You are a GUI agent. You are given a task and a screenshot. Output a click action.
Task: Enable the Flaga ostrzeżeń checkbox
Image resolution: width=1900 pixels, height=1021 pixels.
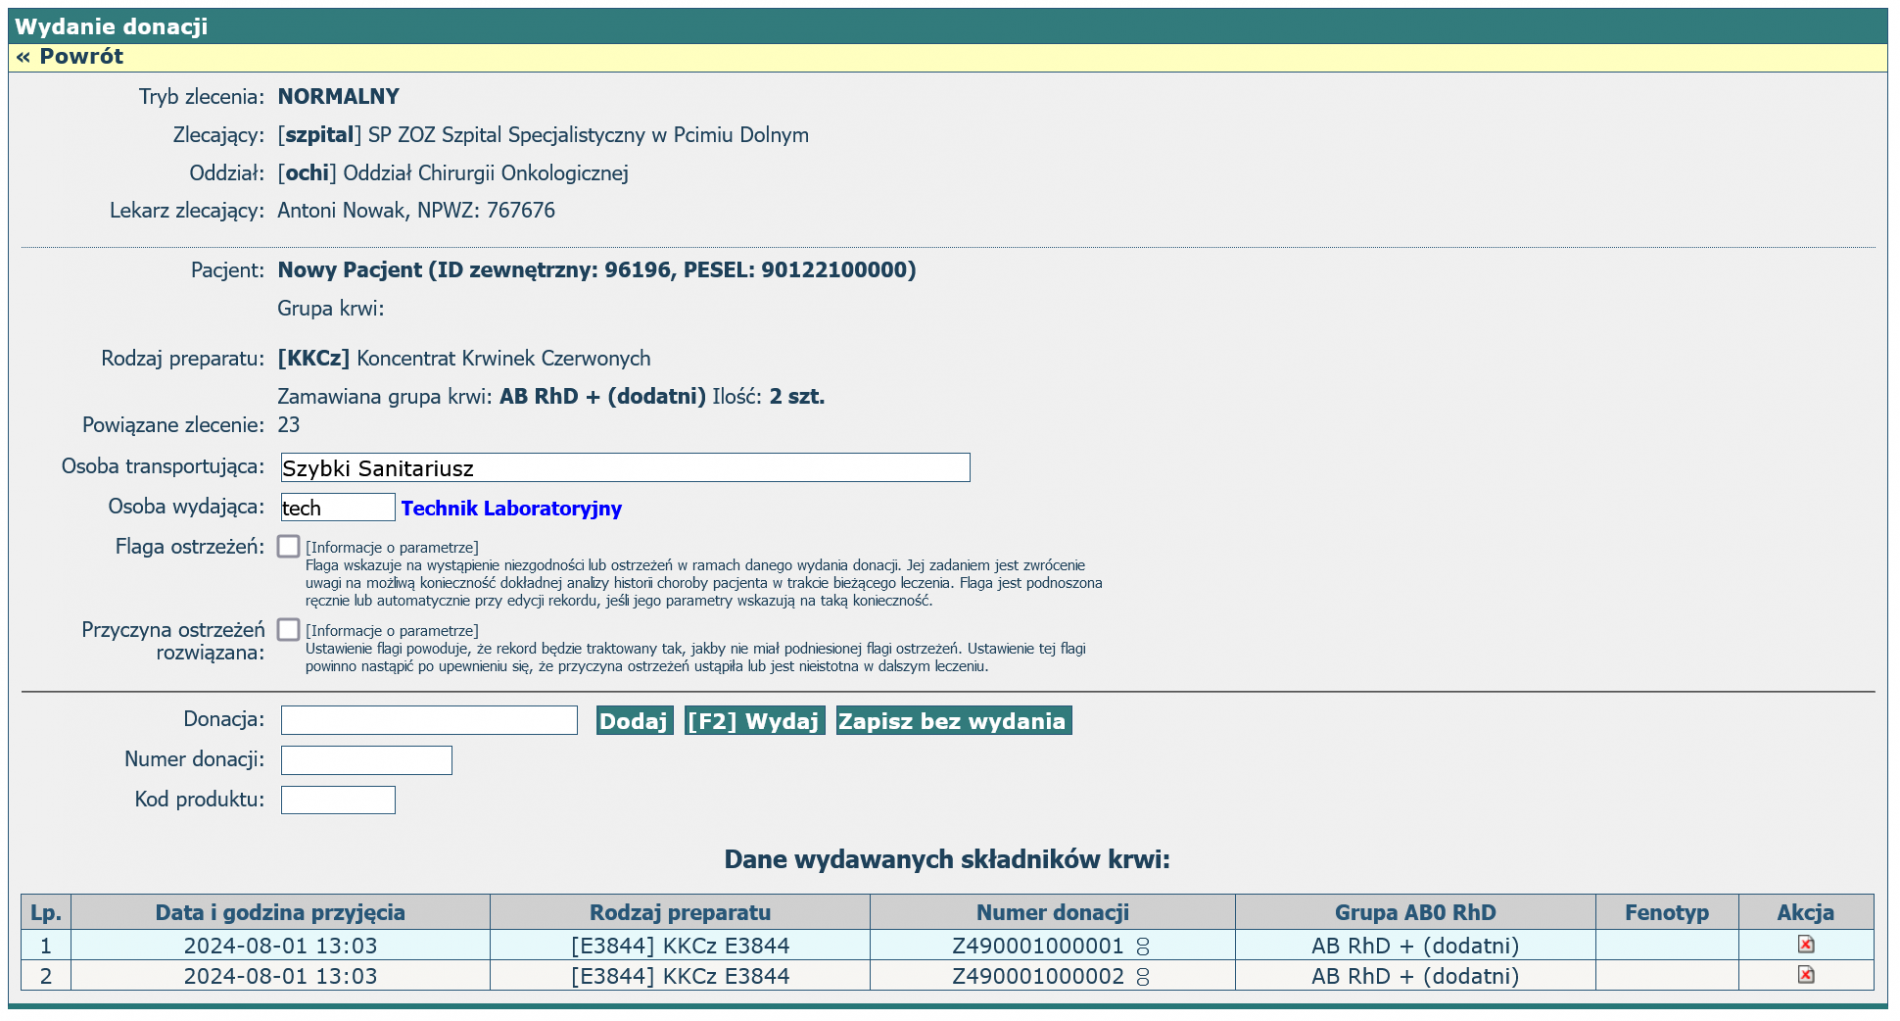click(x=288, y=546)
